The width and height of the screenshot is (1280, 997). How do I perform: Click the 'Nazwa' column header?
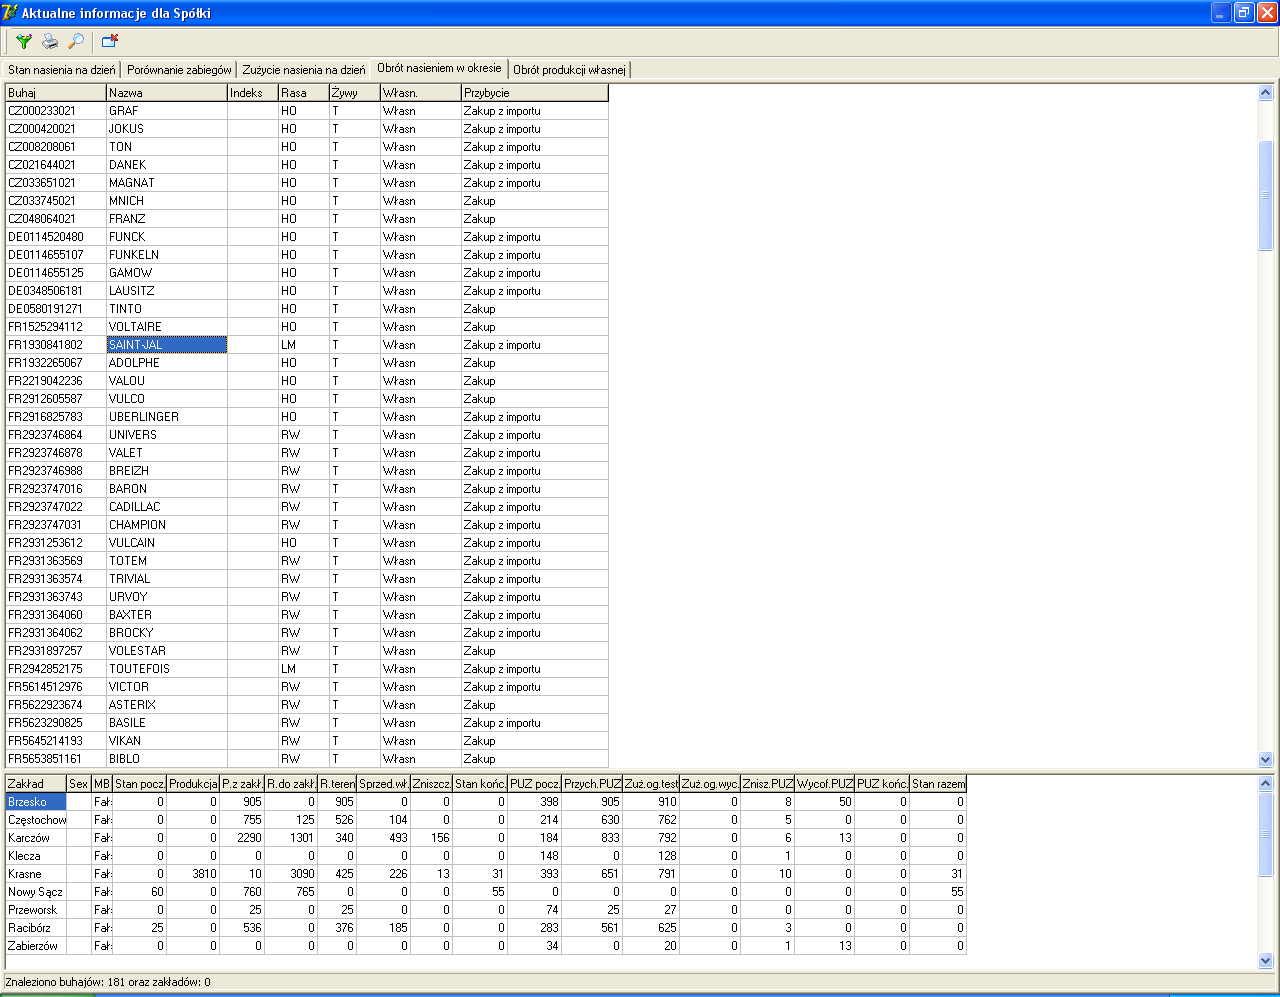click(167, 93)
